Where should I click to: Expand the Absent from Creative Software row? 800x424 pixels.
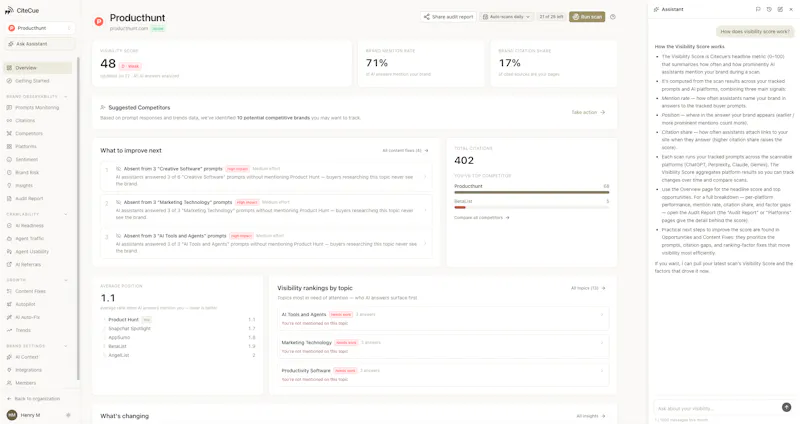266,176
